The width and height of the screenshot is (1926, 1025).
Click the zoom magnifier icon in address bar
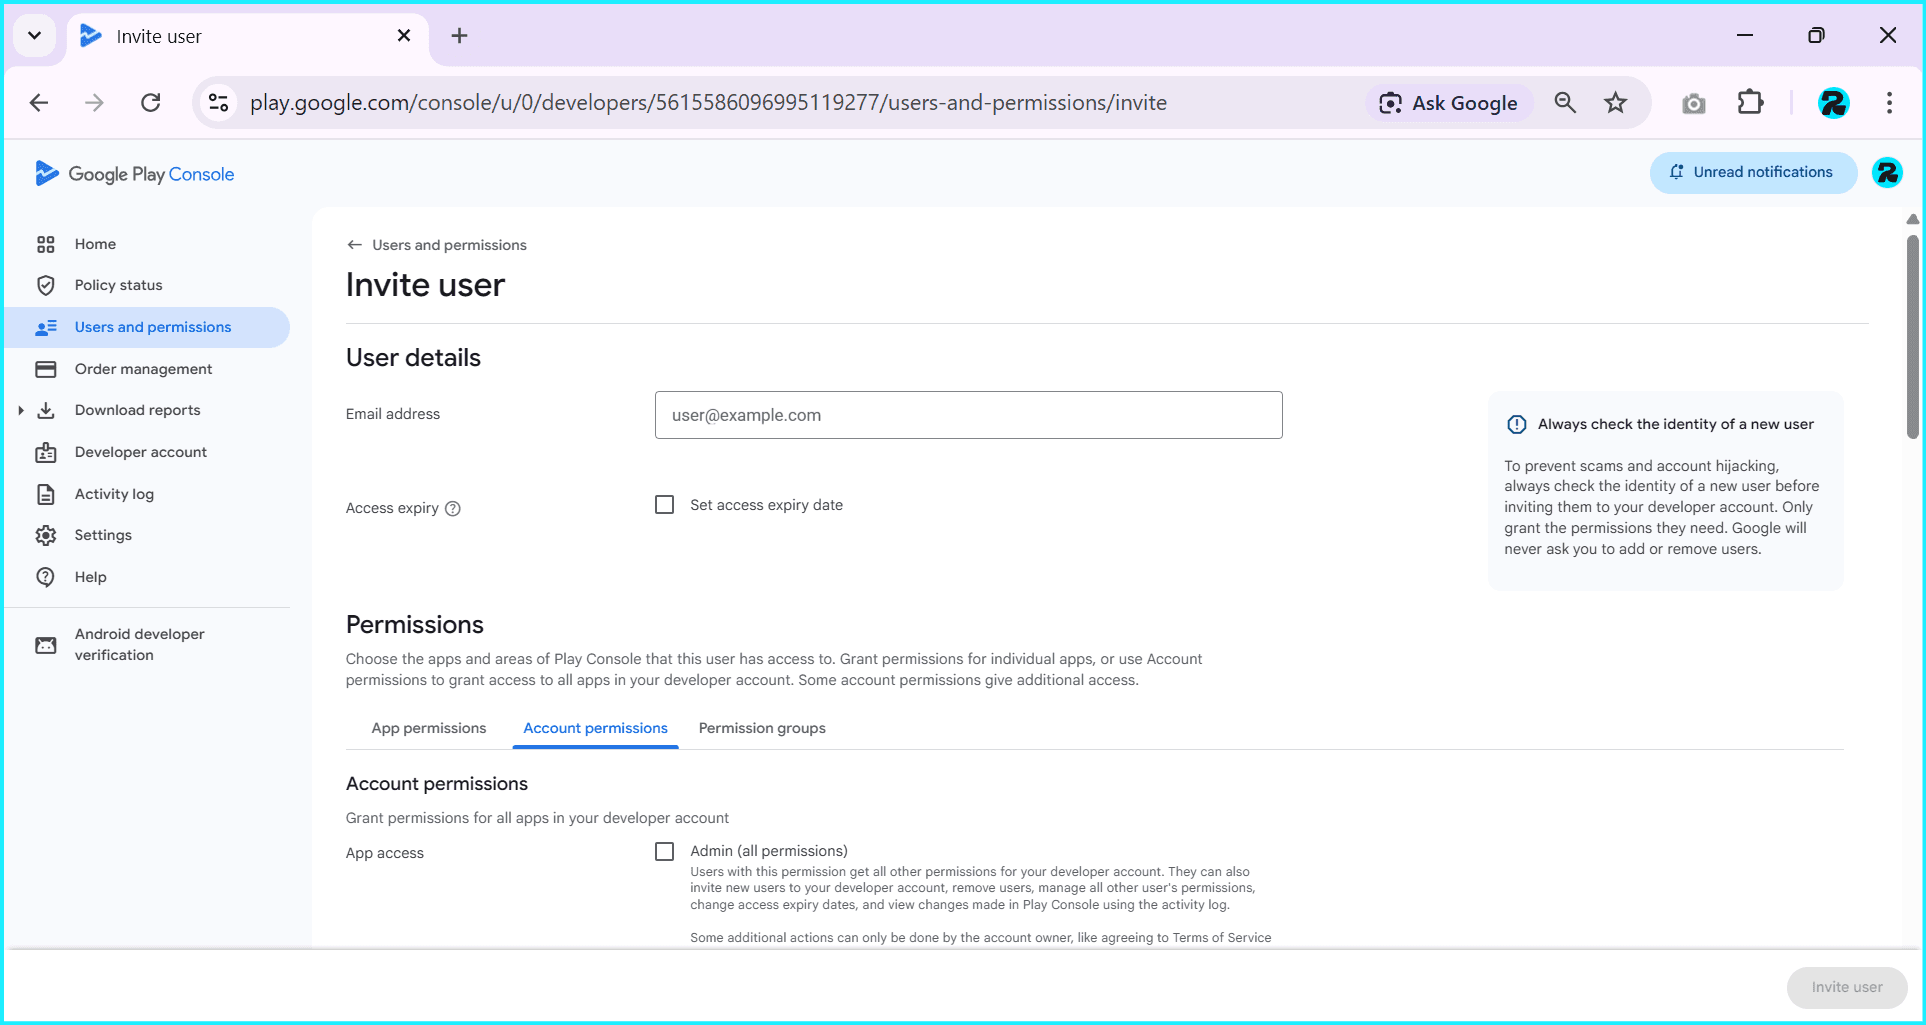click(x=1565, y=102)
